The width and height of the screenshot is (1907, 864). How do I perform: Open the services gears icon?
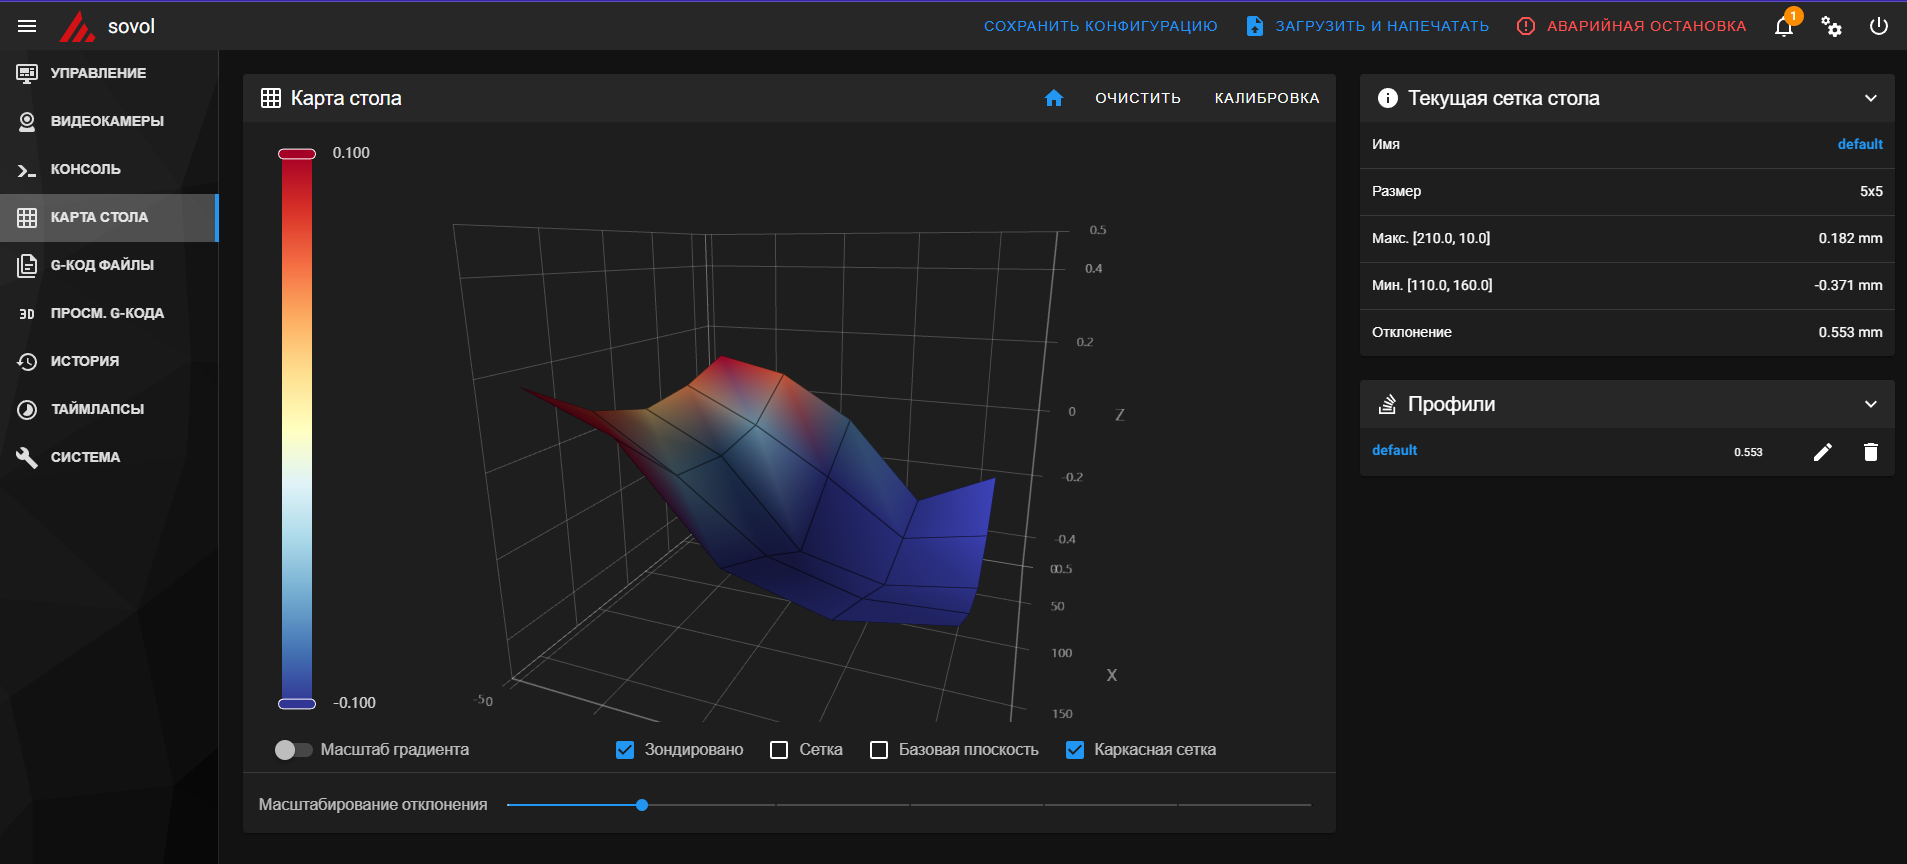coord(1831,27)
